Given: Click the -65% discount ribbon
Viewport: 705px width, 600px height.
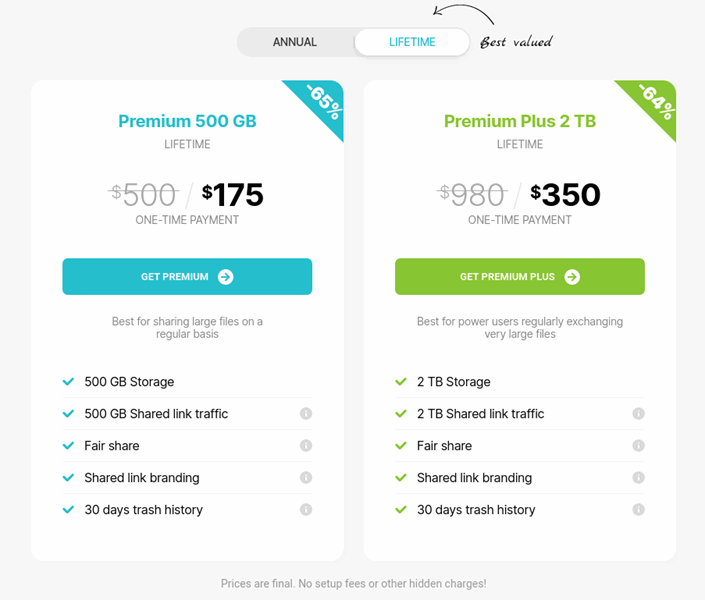Looking at the screenshot, I should (322, 102).
